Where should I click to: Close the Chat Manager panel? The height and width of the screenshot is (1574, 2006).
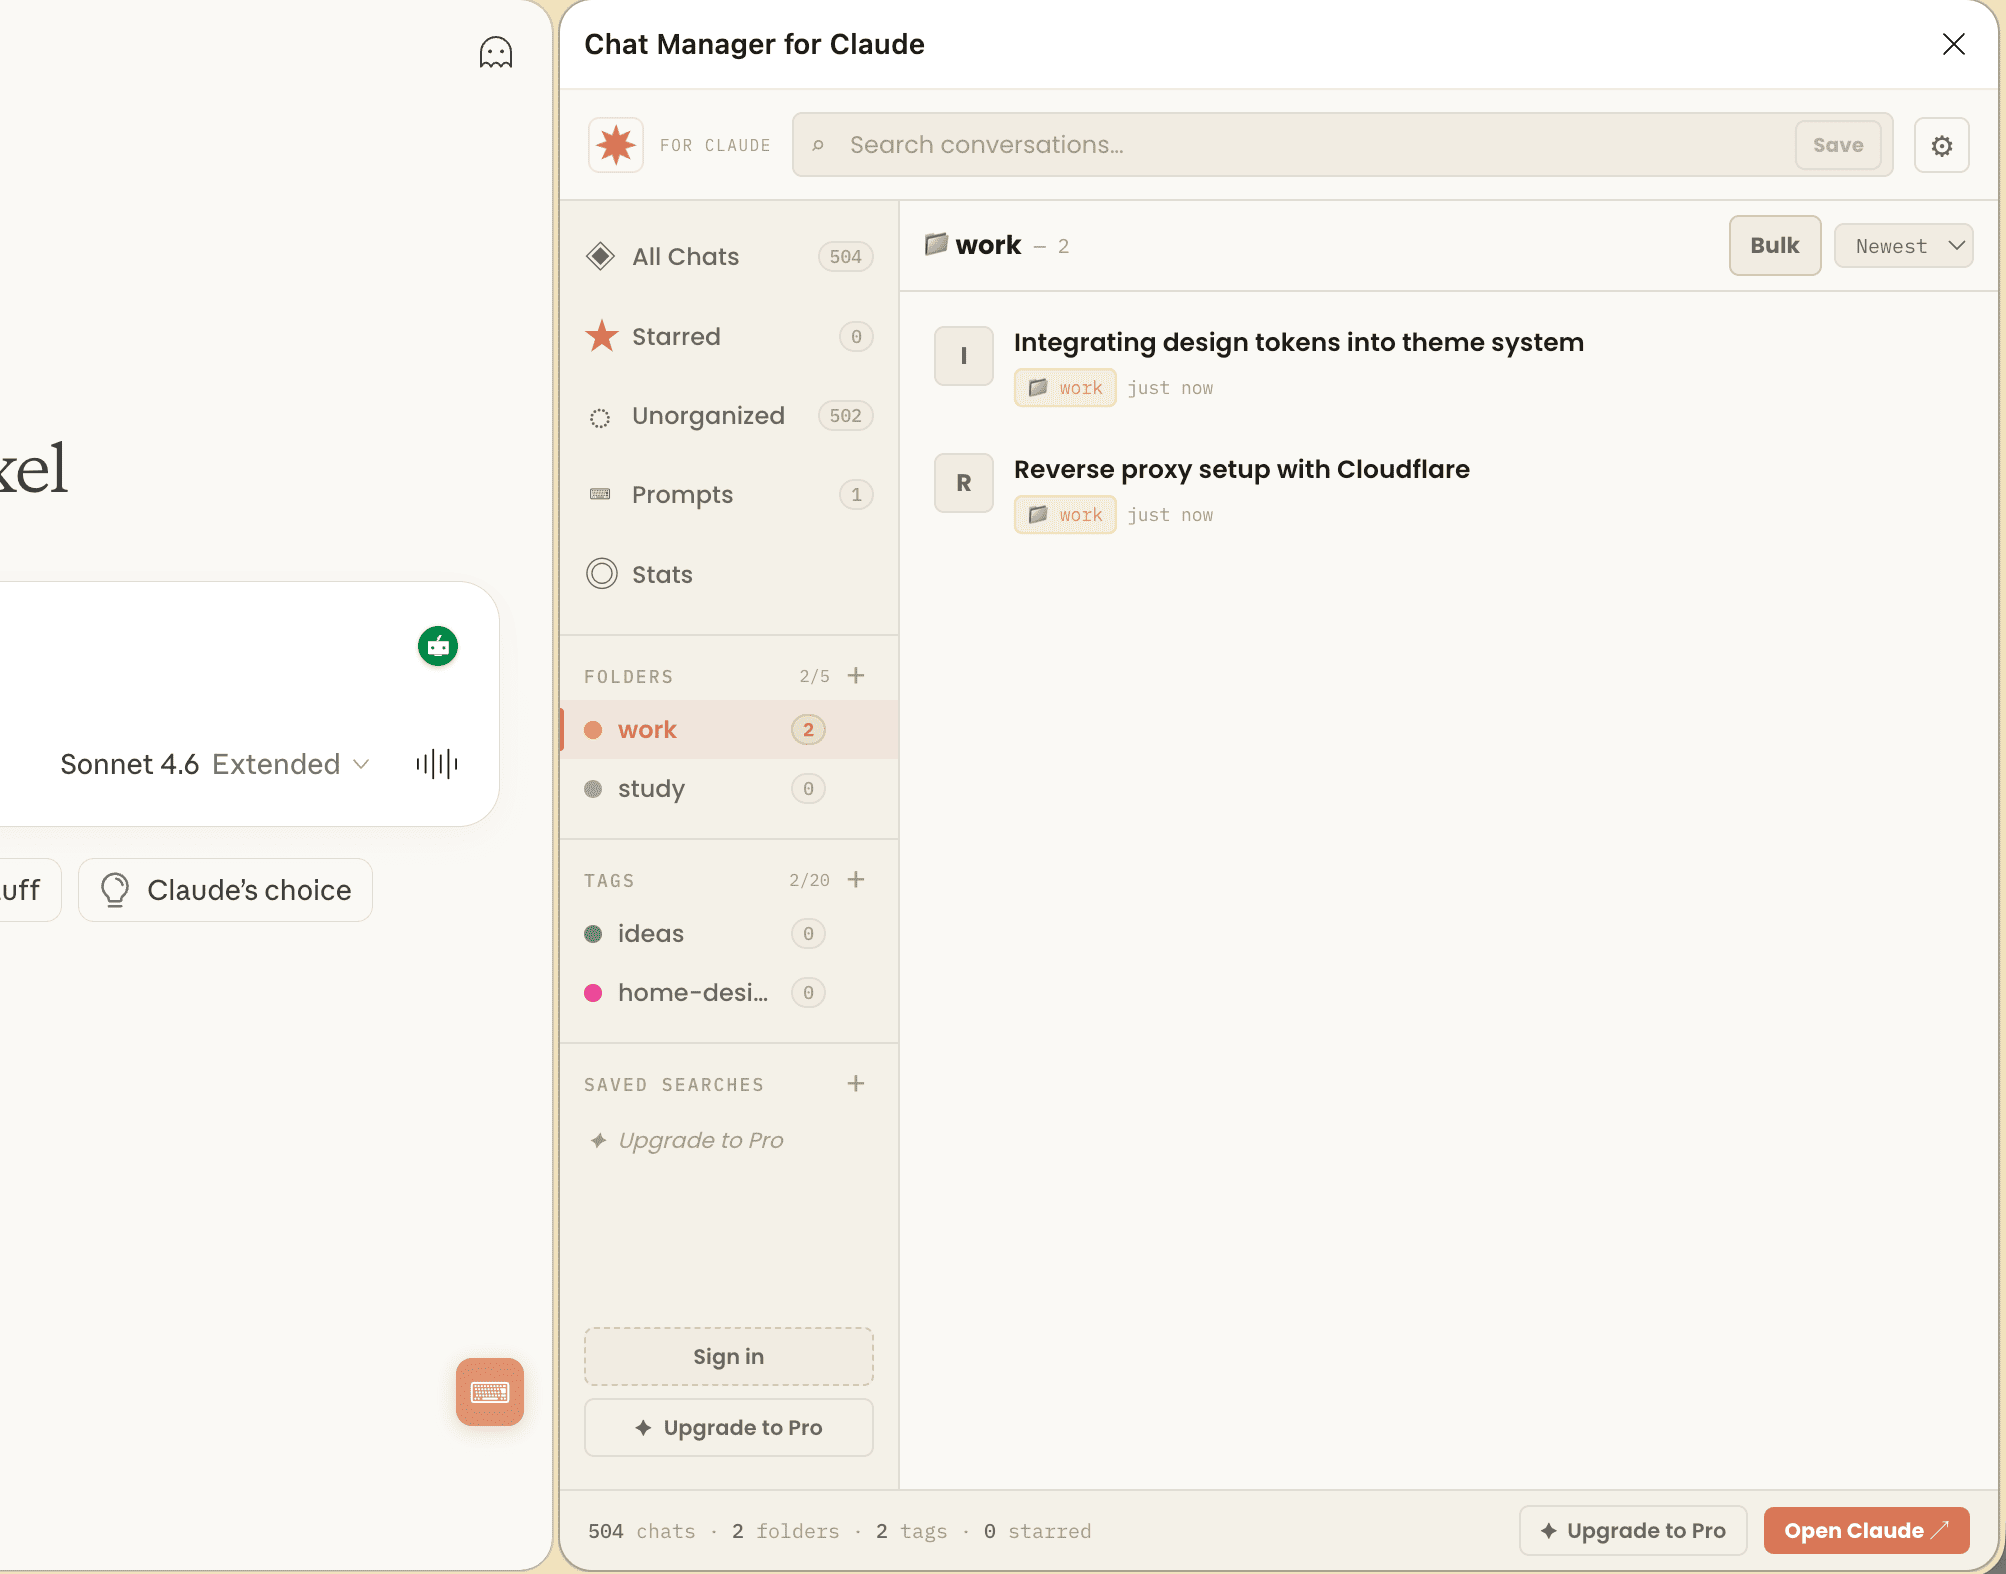coord(1954,44)
